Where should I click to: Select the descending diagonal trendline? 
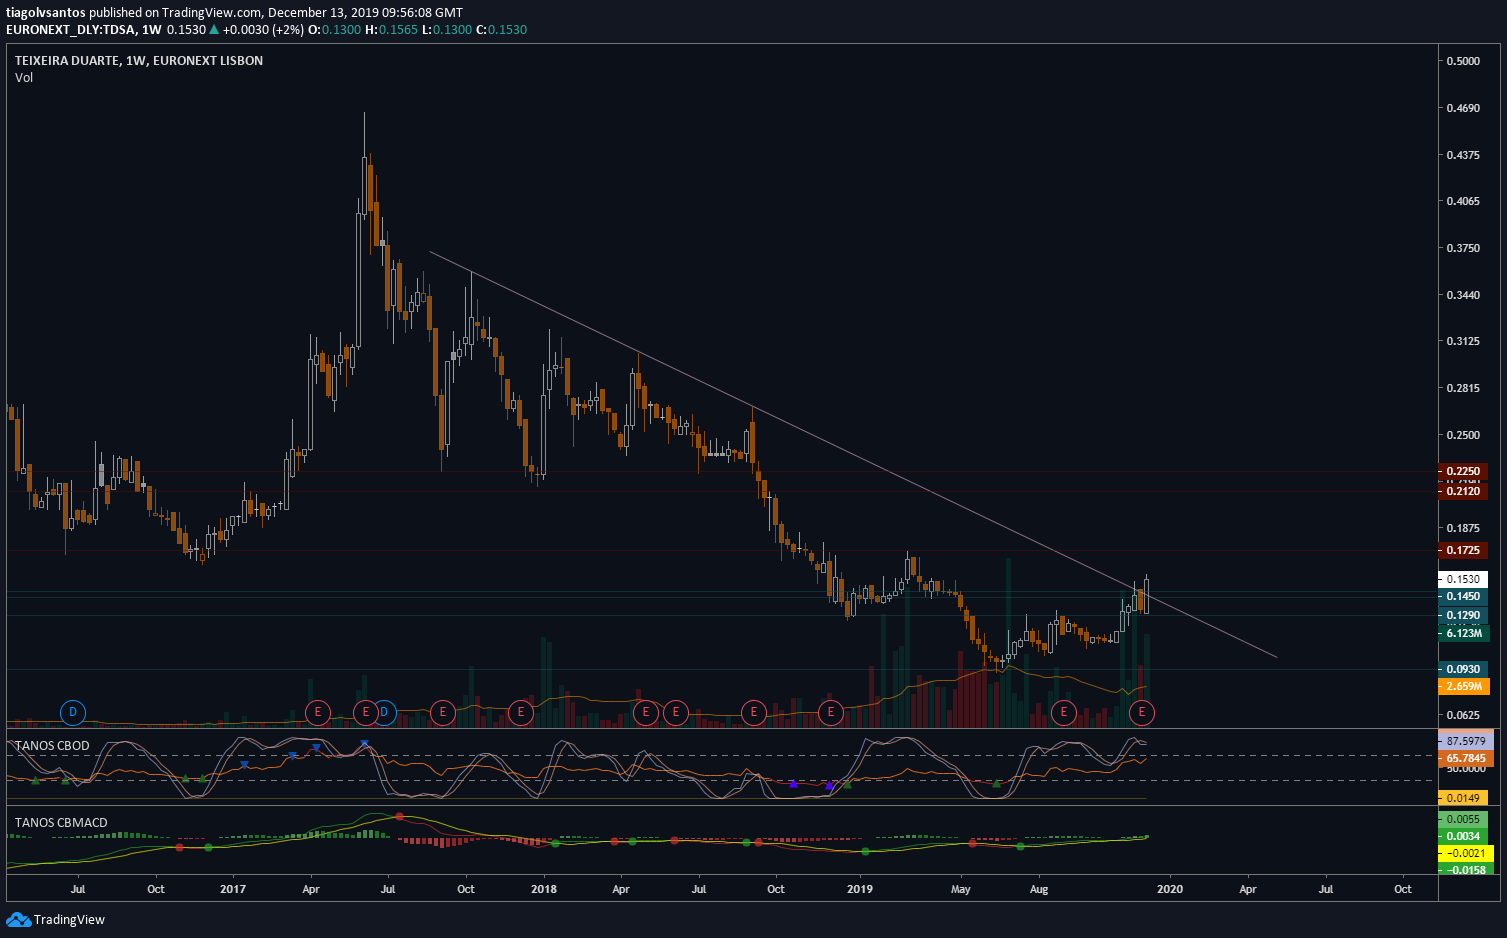(853, 454)
